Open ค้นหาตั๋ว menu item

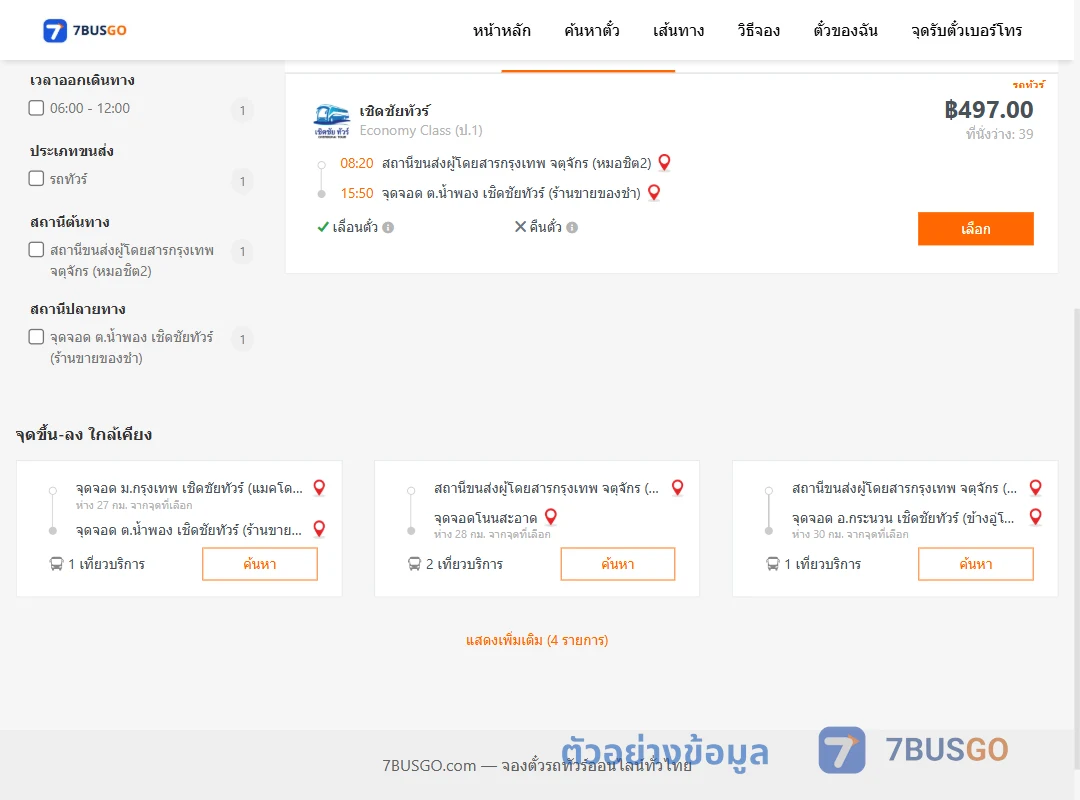tap(592, 30)
